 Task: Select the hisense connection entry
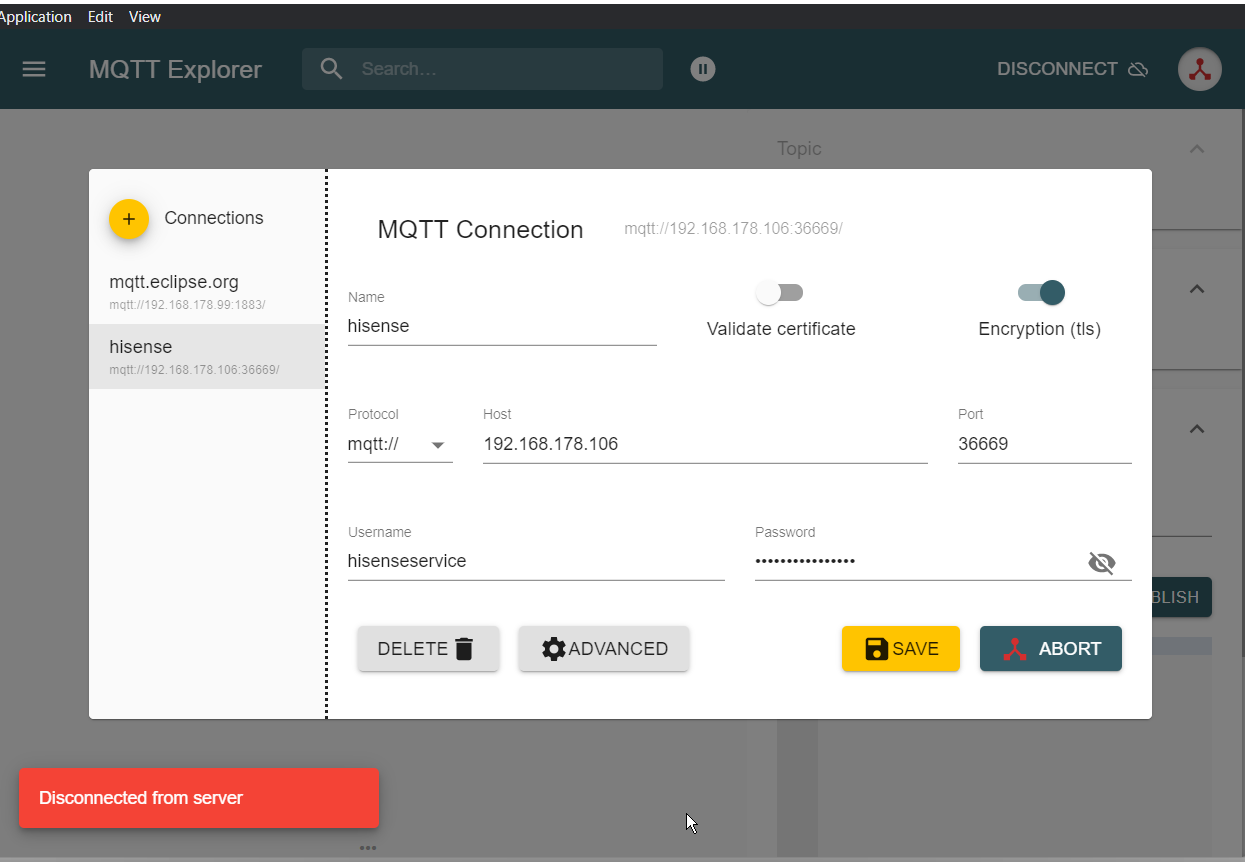[207, 356]
